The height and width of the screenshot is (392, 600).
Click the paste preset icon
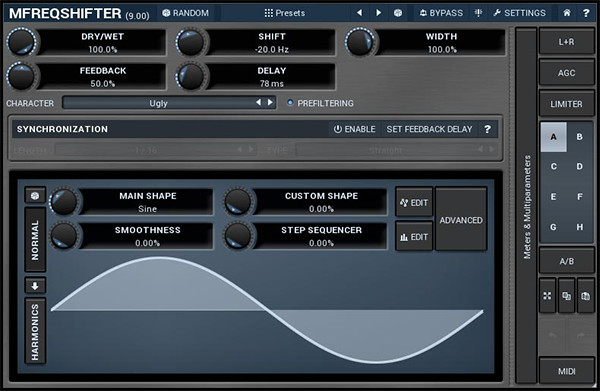pyautogui.click(x=586, y=296)
